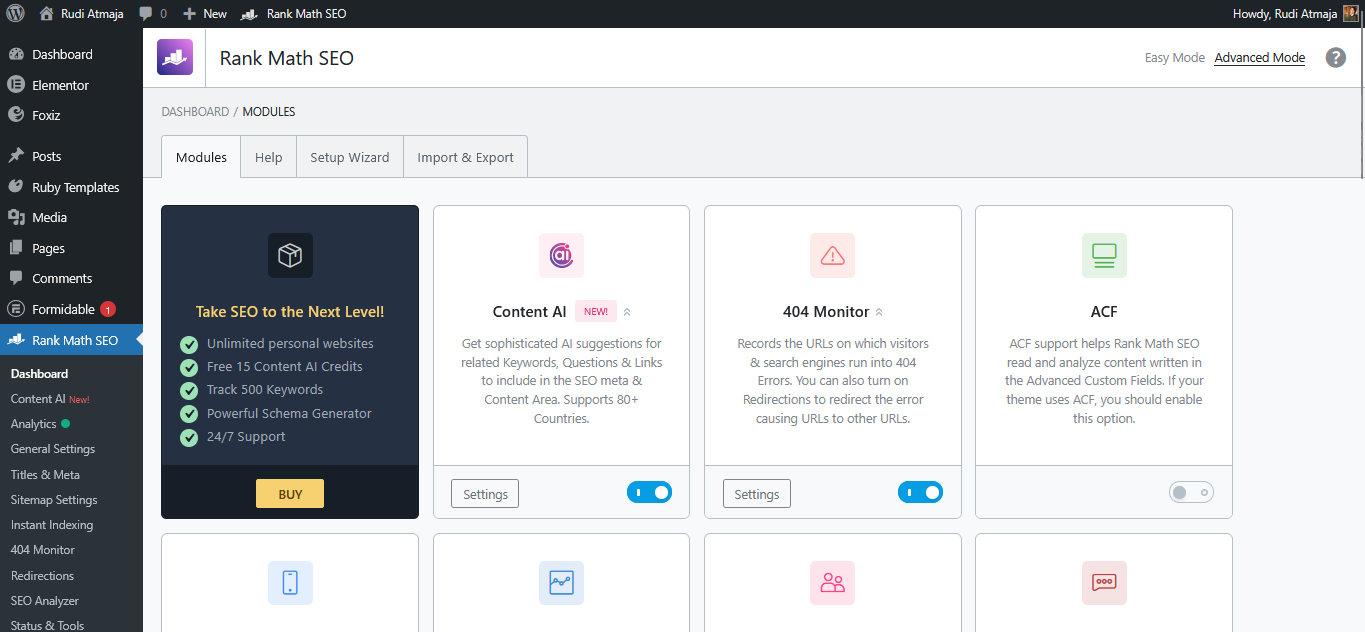Expand chevron next to Content AI title
1365x632 pixels.
coord(627,312)
